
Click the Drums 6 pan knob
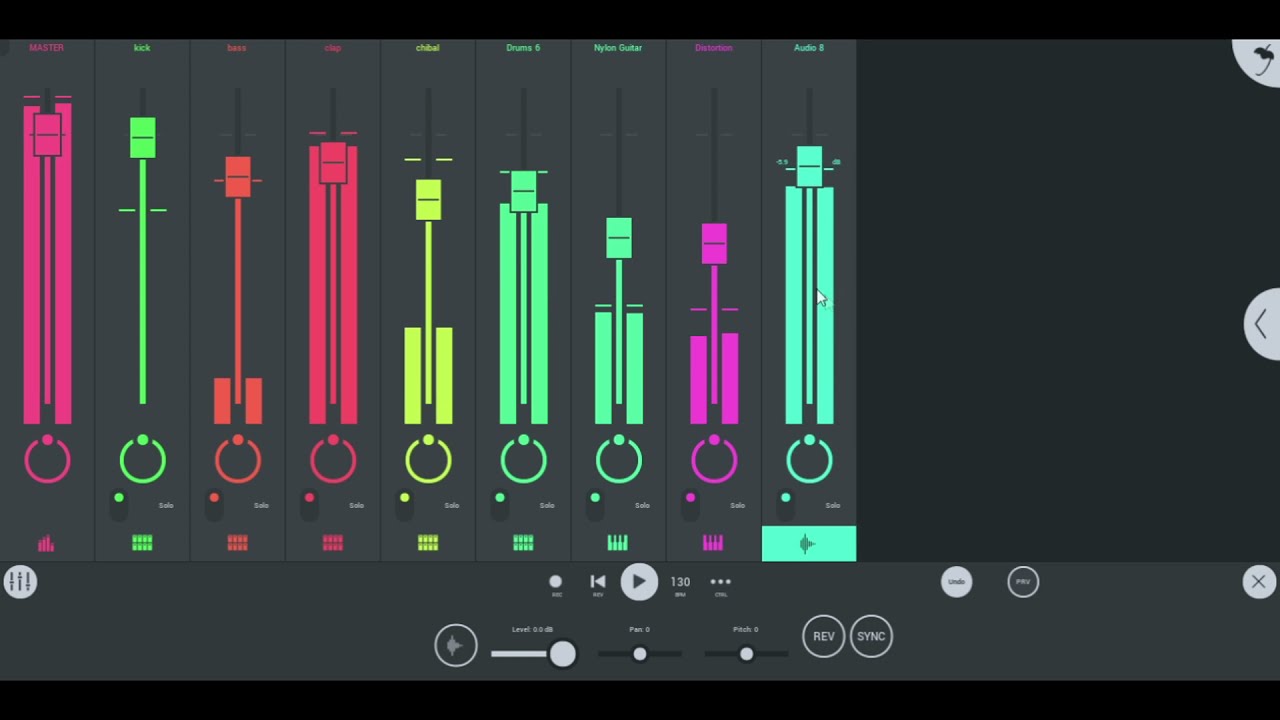coord(523,460)
